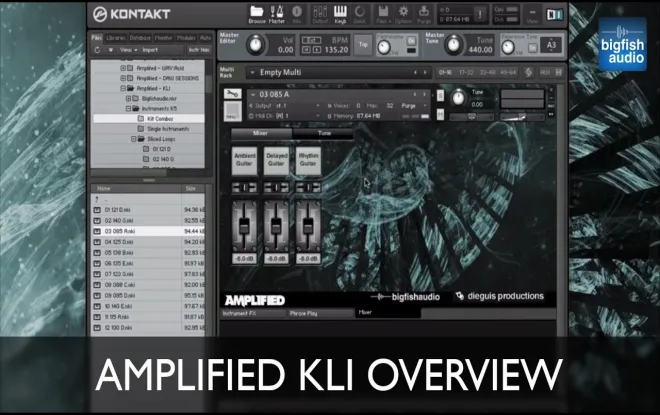Viewport: 660px width, 415px height.
Task: Select previous instrument preset arrow for 03 085 A
Action: coord(415,94)
